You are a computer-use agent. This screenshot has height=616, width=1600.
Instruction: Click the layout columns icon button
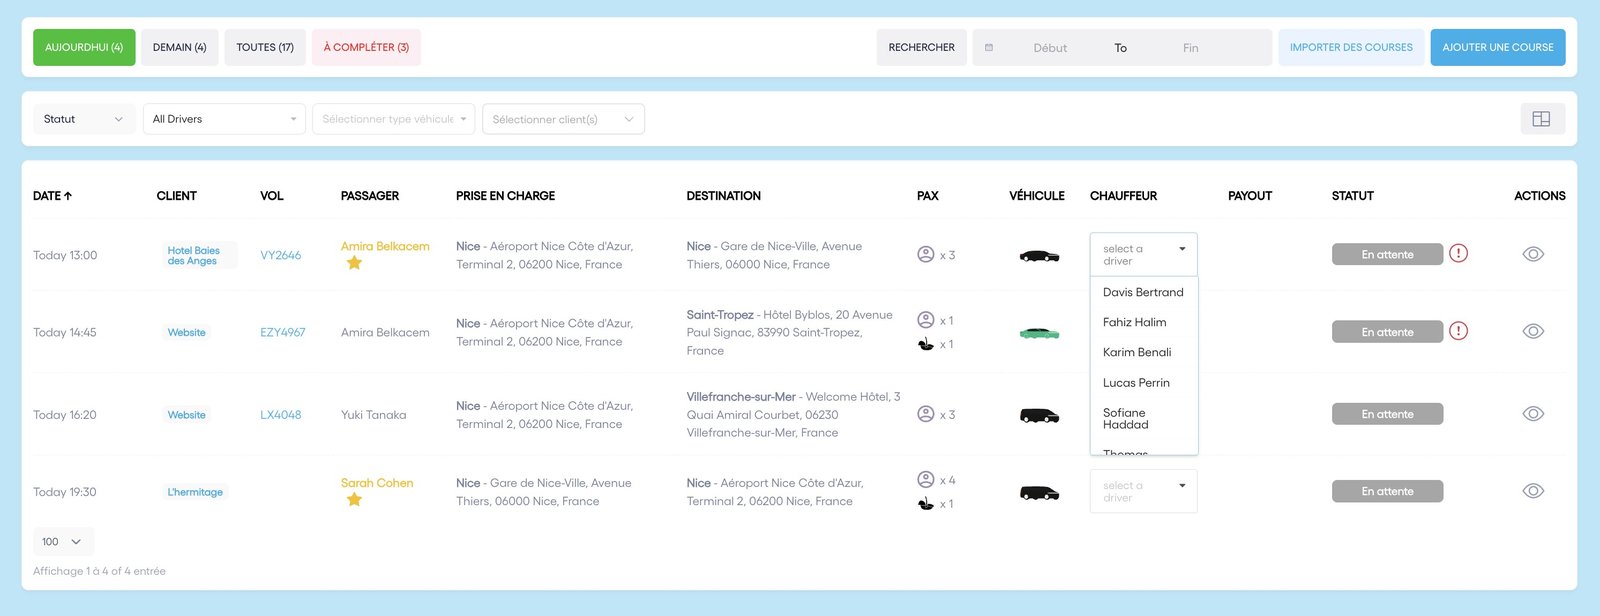[x=1541, y=119]
